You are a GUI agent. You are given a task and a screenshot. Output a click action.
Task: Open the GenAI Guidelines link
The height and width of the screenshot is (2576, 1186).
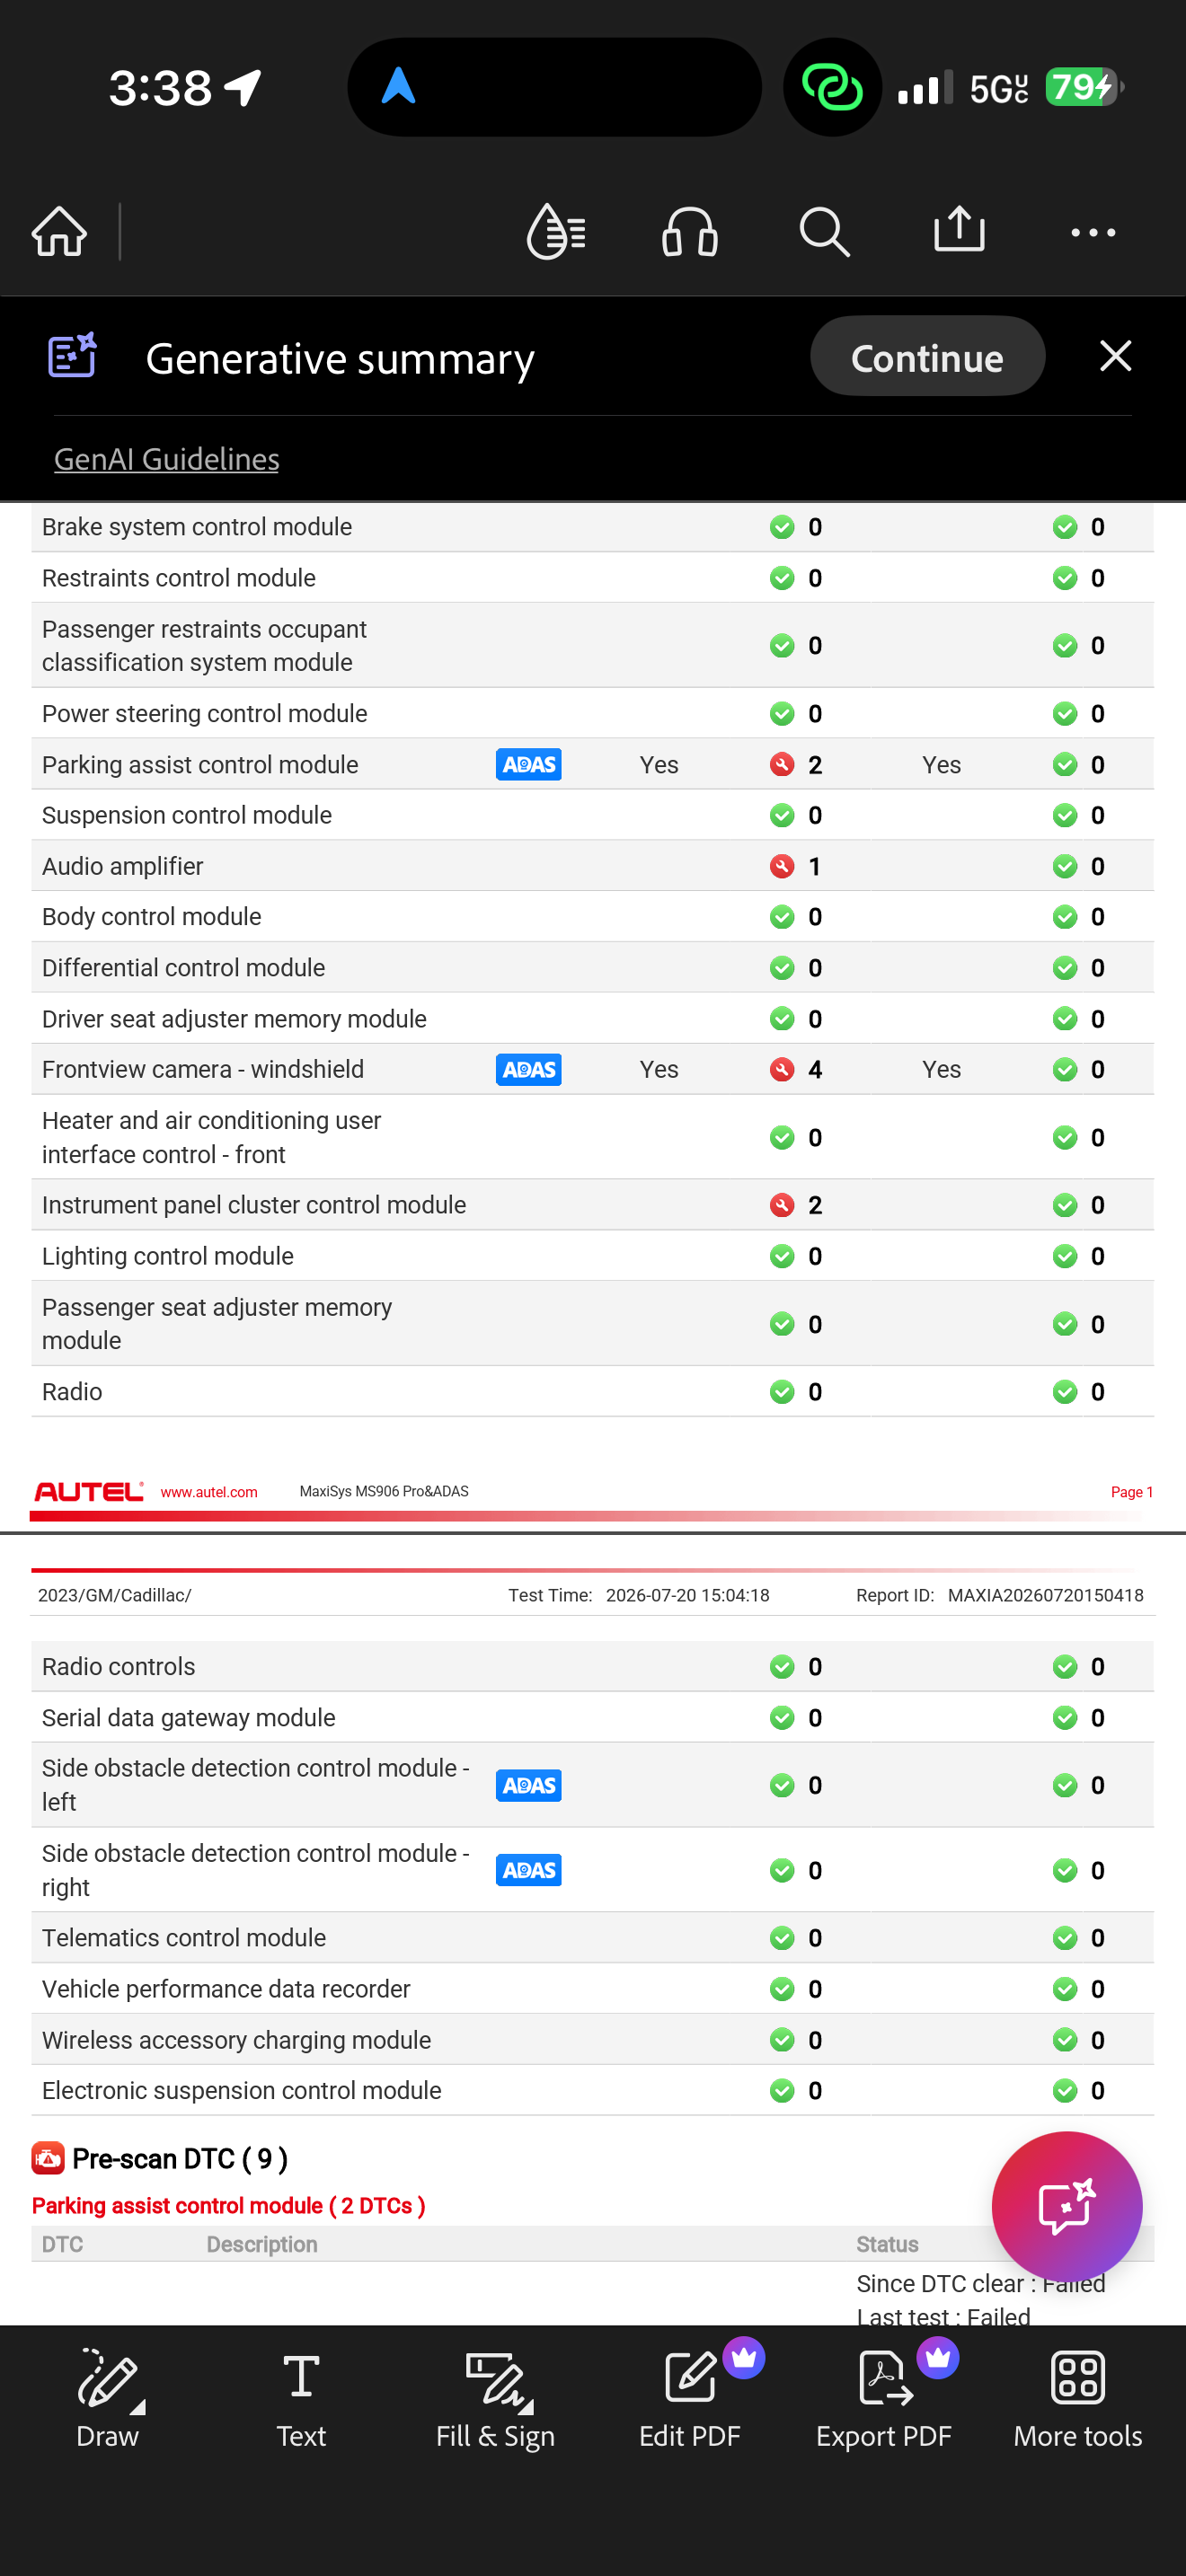[166, 459]
